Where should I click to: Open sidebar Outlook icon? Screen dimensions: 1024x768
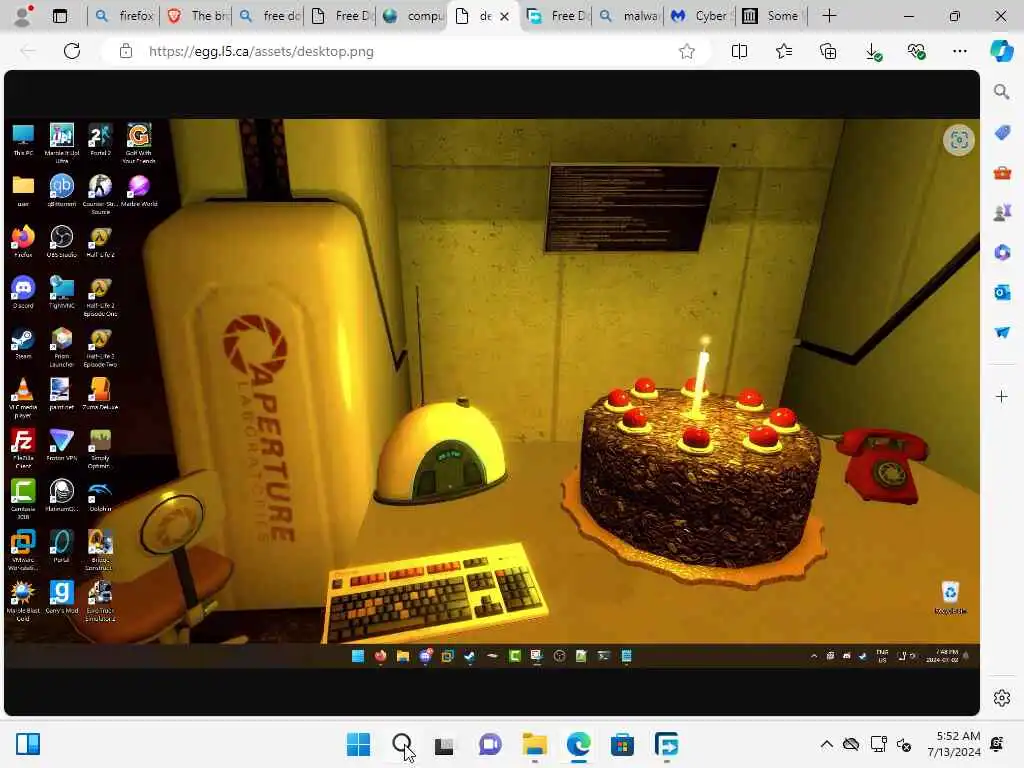tap(1002, 292)
